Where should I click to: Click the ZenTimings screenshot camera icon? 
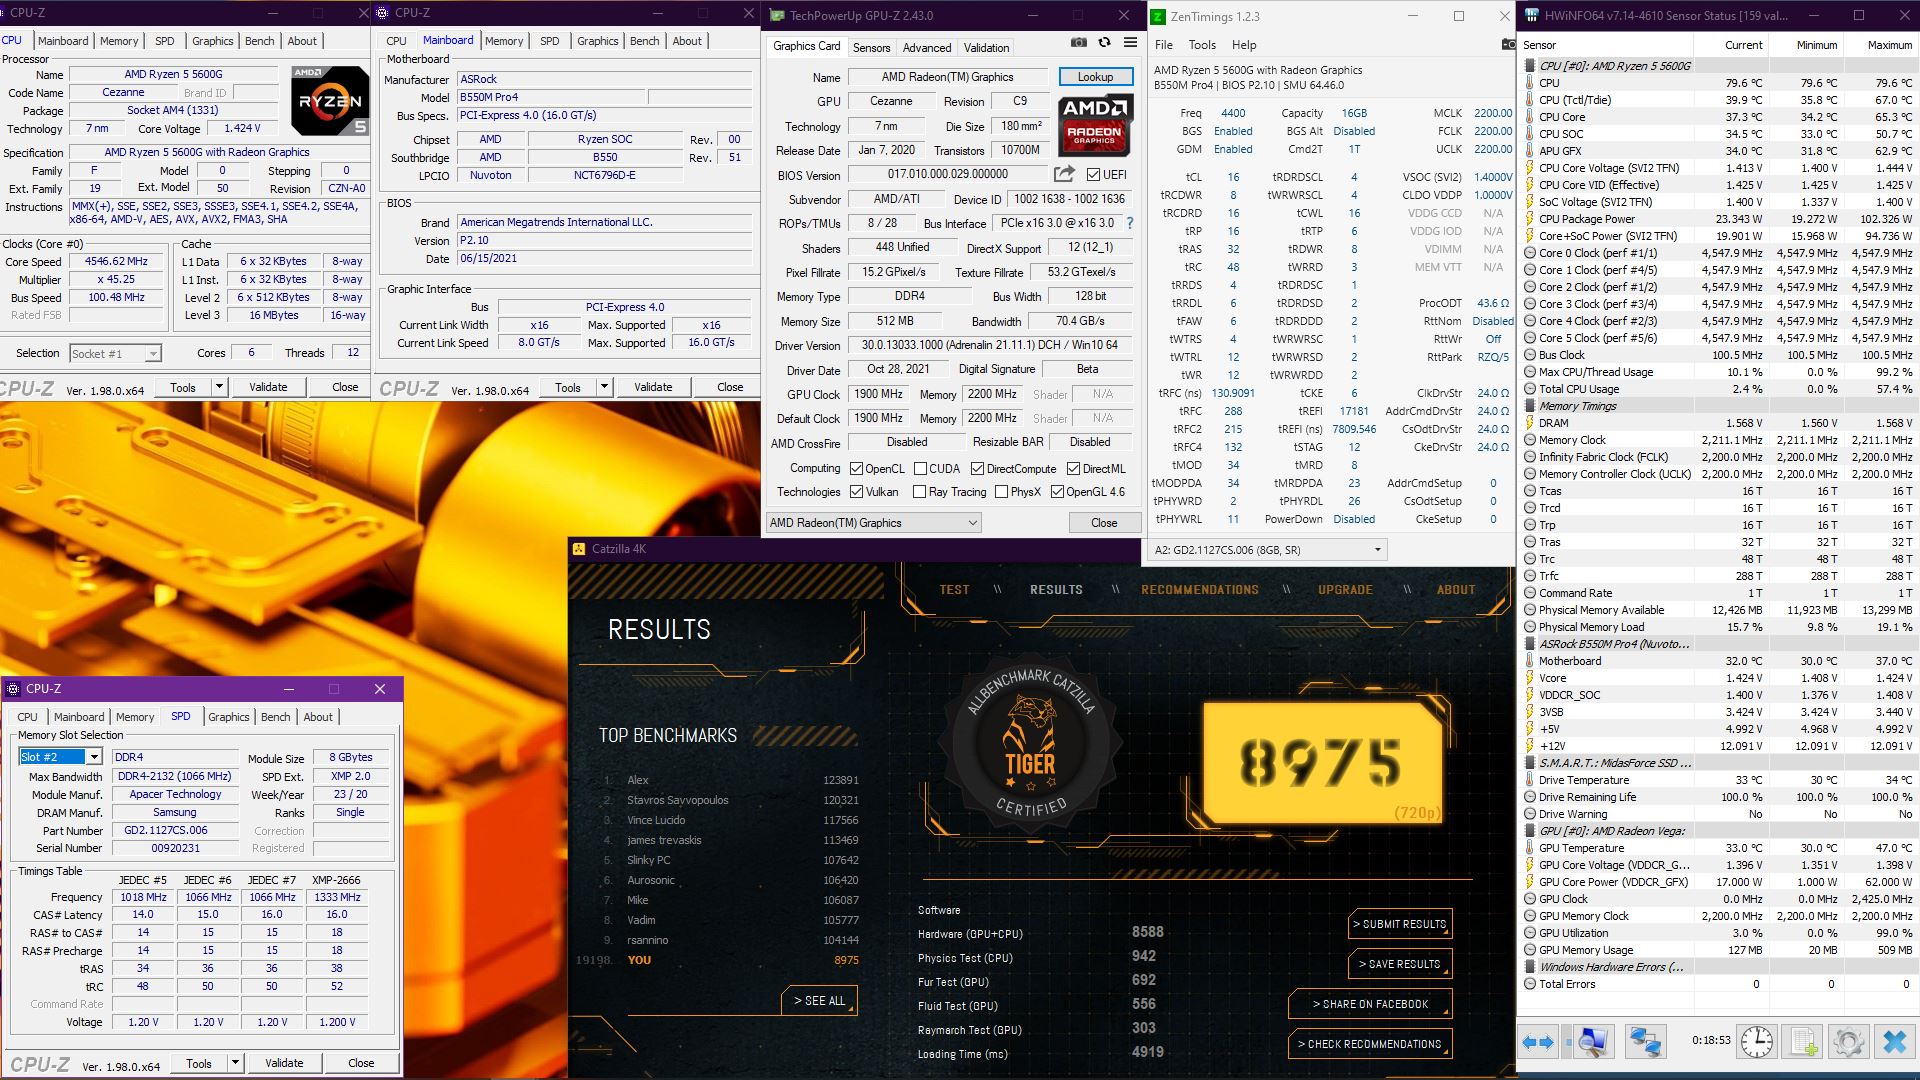pyautogui.click(x=1508, y=44)
